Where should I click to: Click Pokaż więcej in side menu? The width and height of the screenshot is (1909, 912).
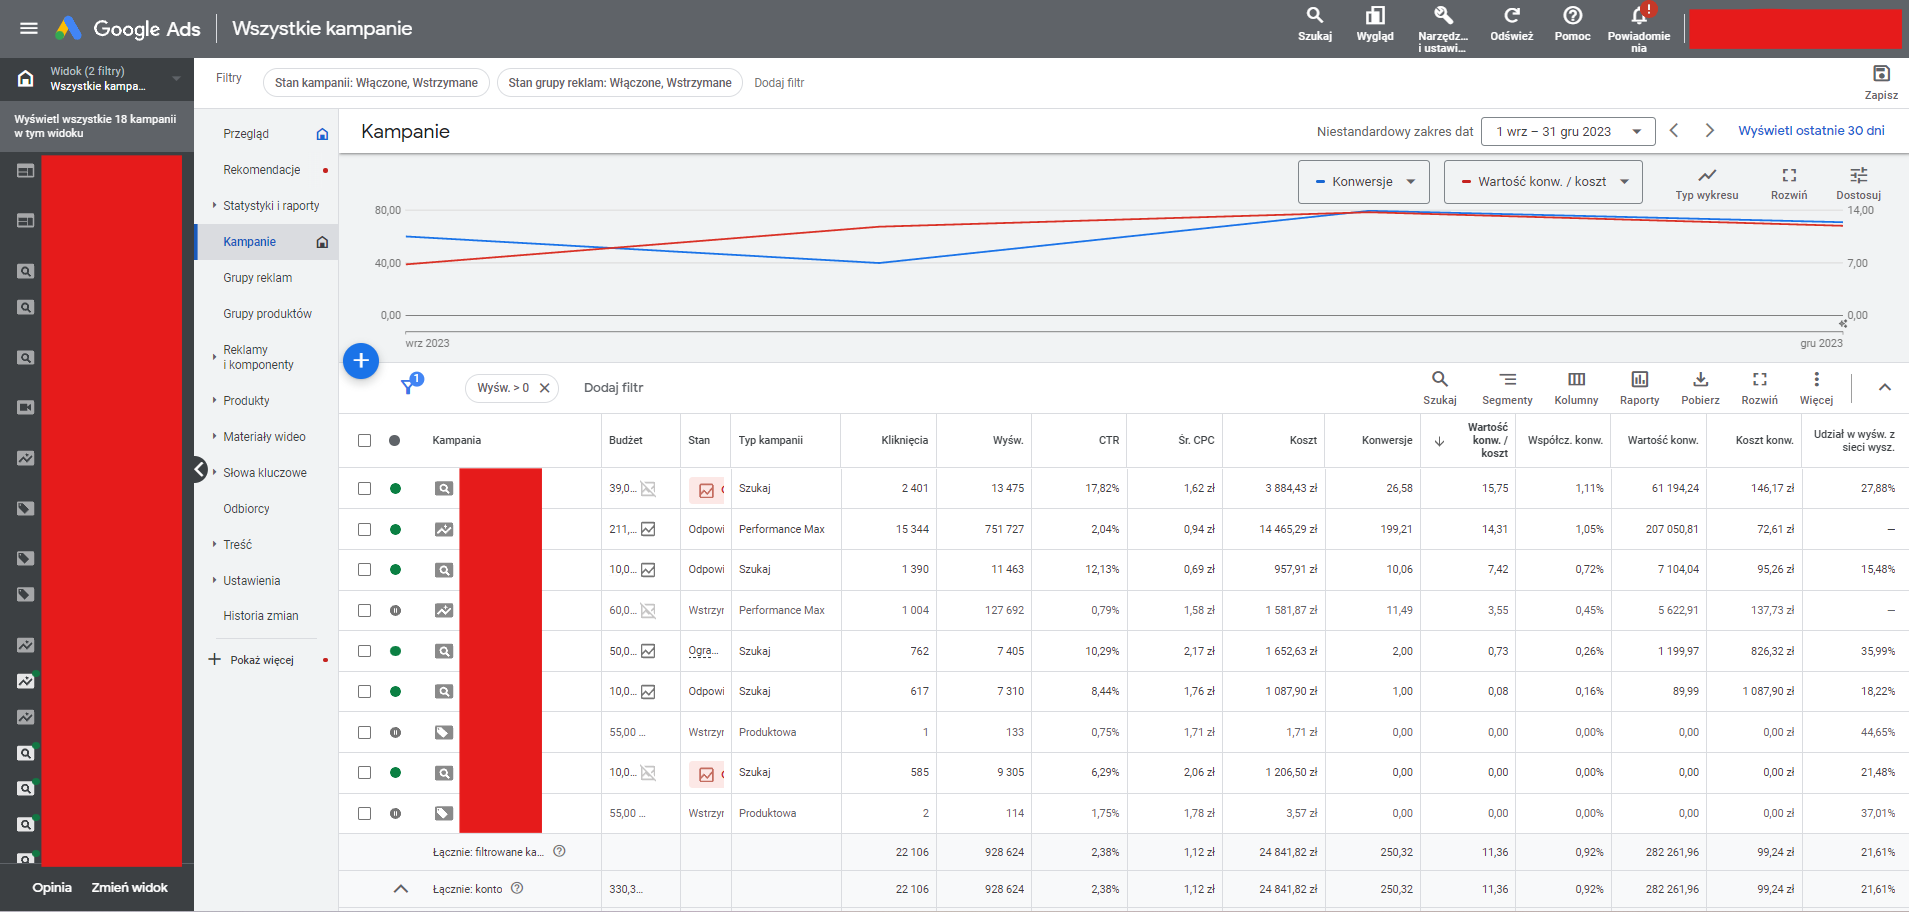(x=261, y=660)
